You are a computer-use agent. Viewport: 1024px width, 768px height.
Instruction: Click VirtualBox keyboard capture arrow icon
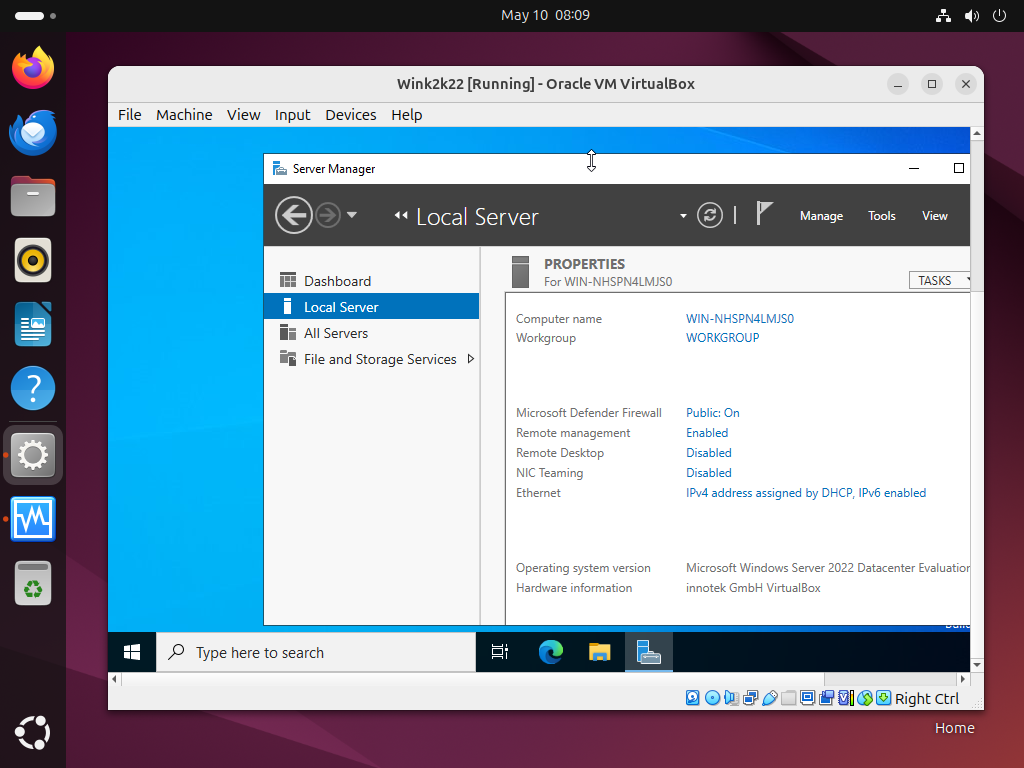[884, 698]
